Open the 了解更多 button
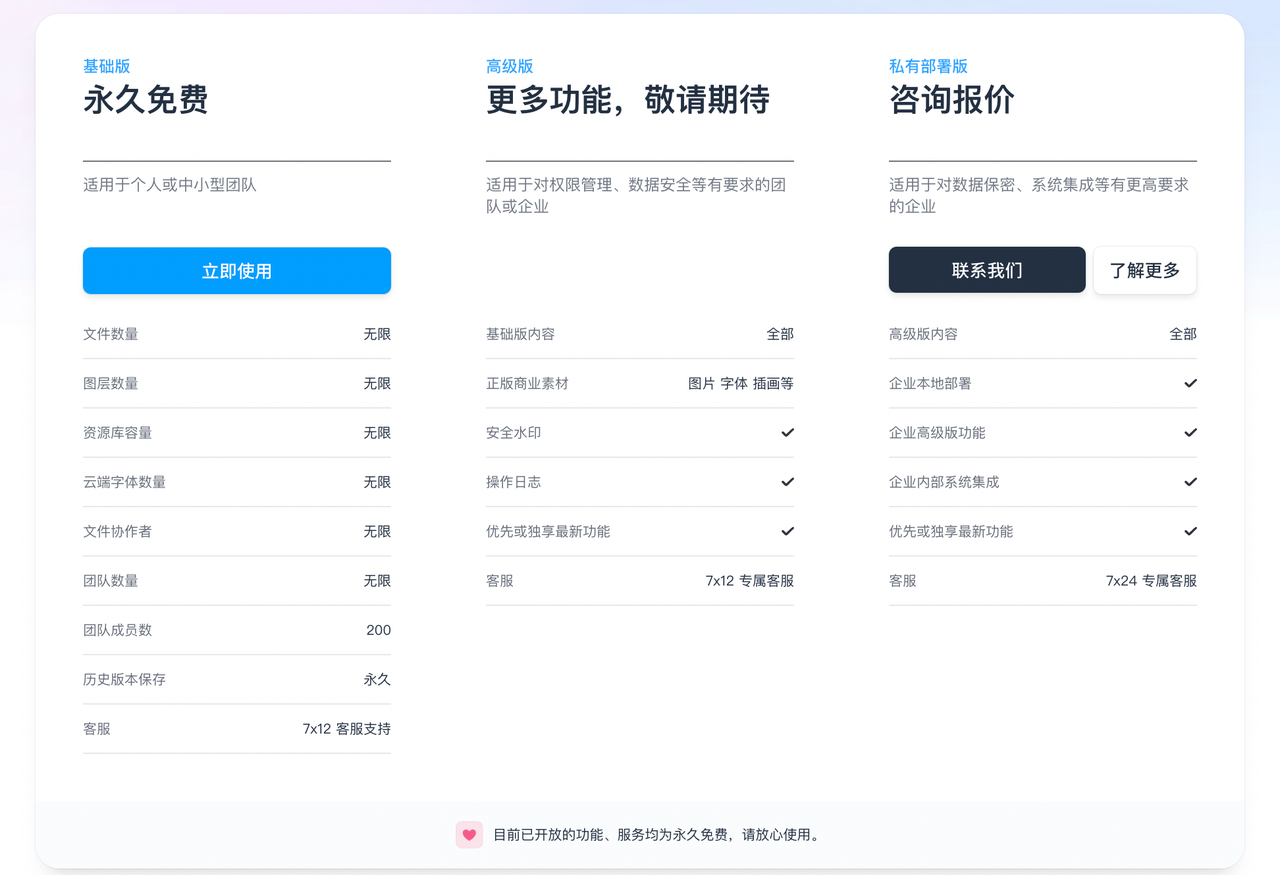 click(1144, 270)
